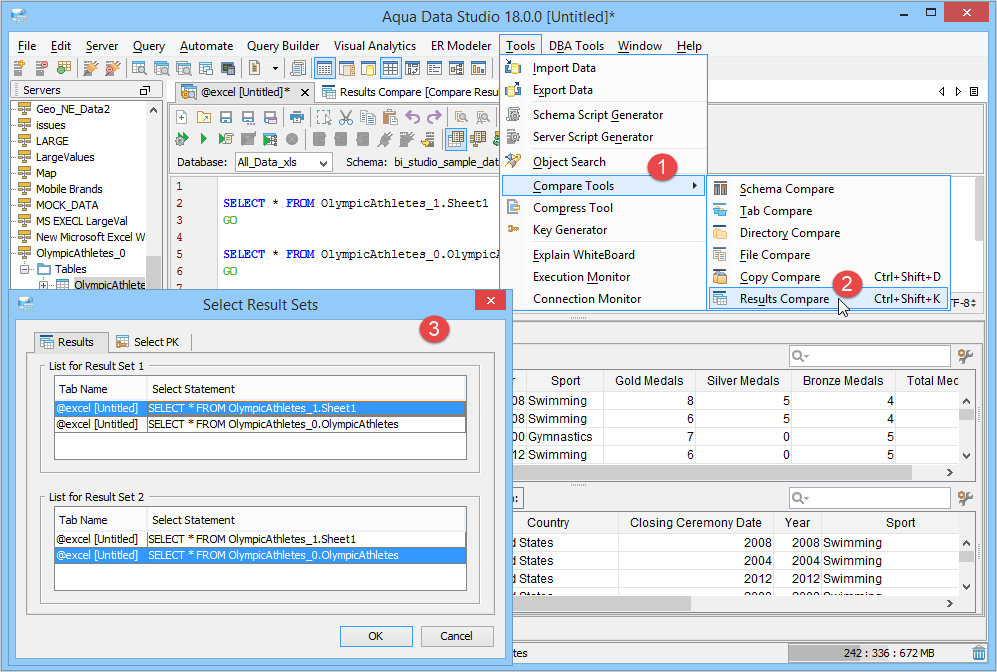
Task: Click the Open file folder icon
Action: pyautogui.click(x=204, y=117)
